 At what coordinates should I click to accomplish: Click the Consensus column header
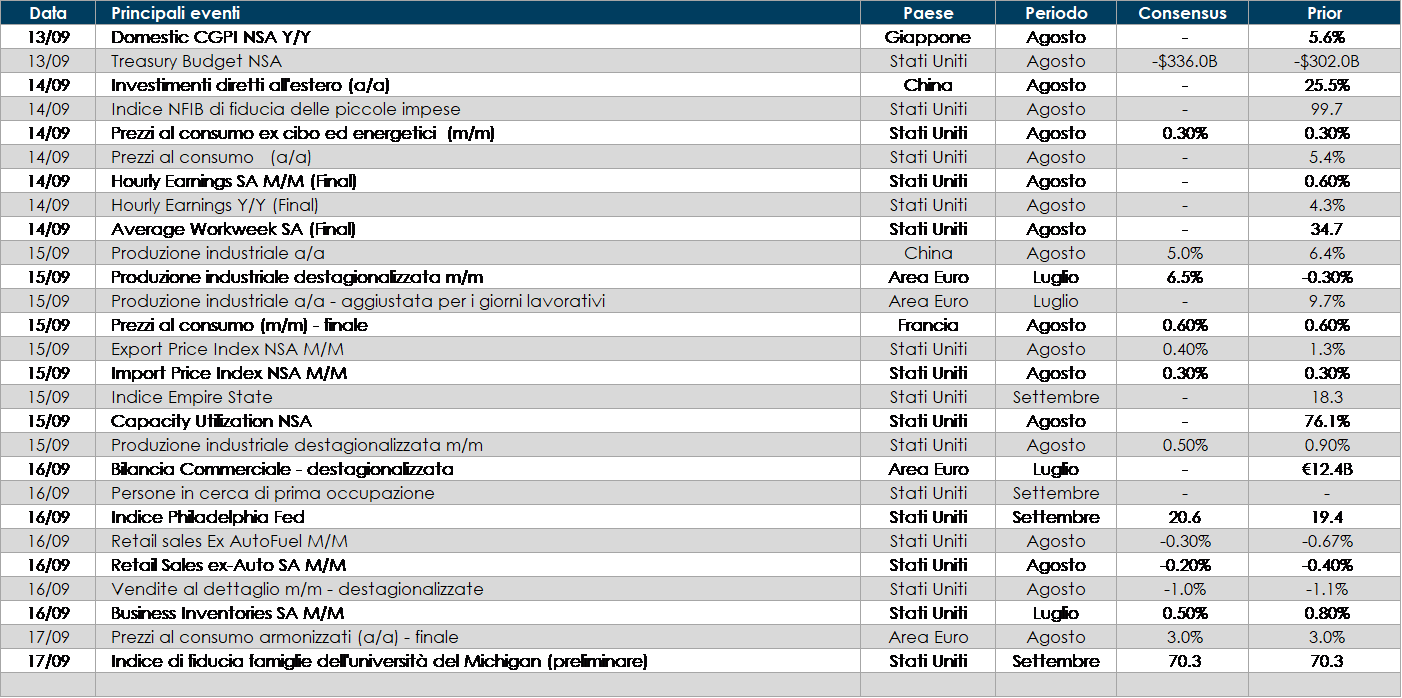pos(1183,13)
